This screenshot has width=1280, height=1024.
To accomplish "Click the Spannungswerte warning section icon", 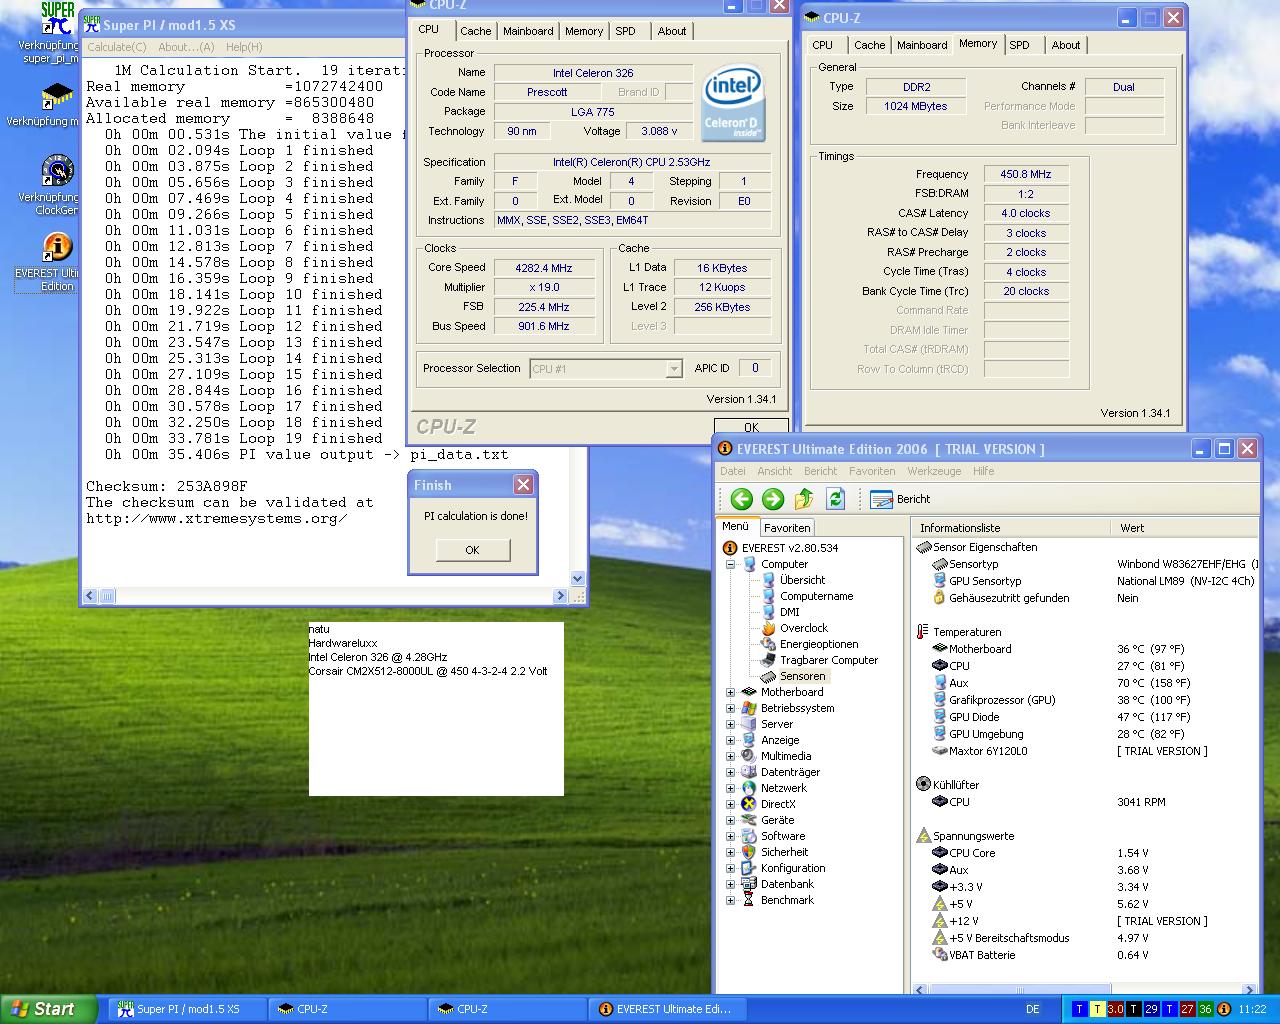I will click(x=923, y=836).
